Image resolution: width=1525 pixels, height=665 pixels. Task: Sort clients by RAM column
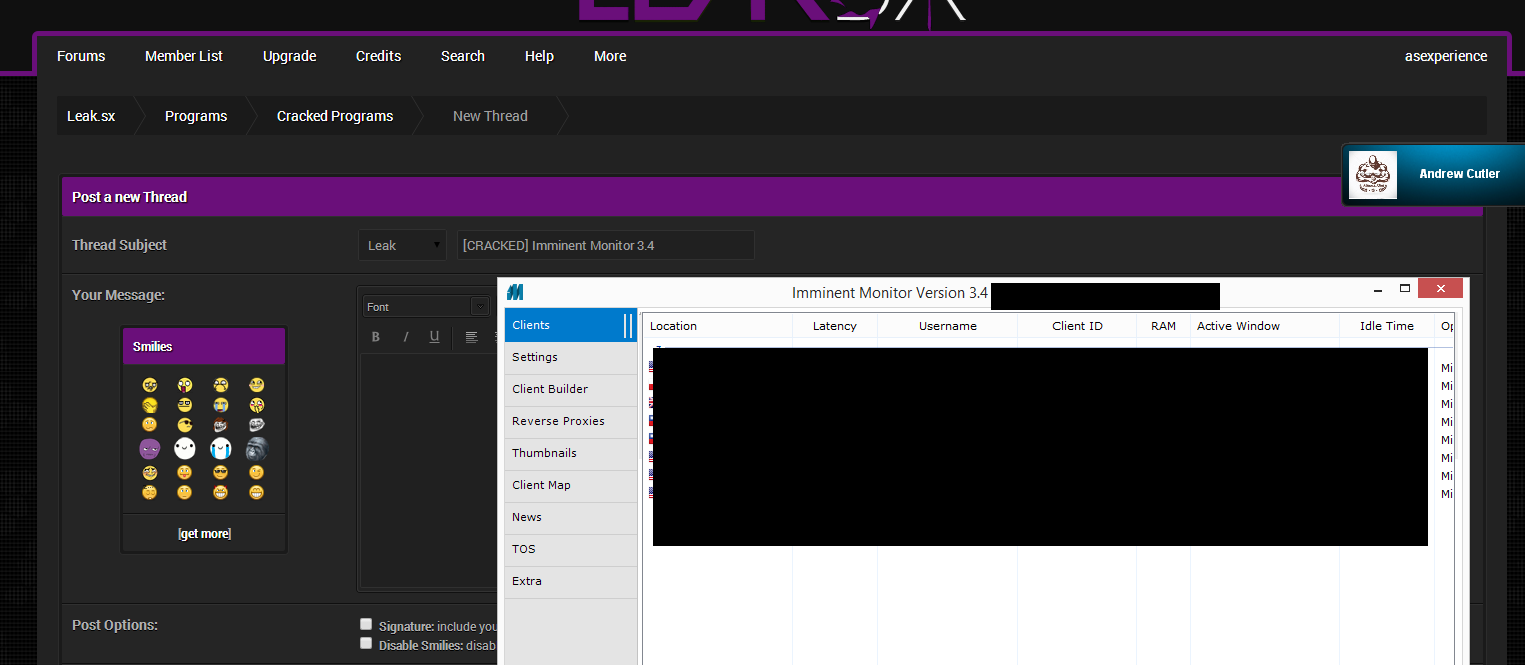click(1164, 326)
